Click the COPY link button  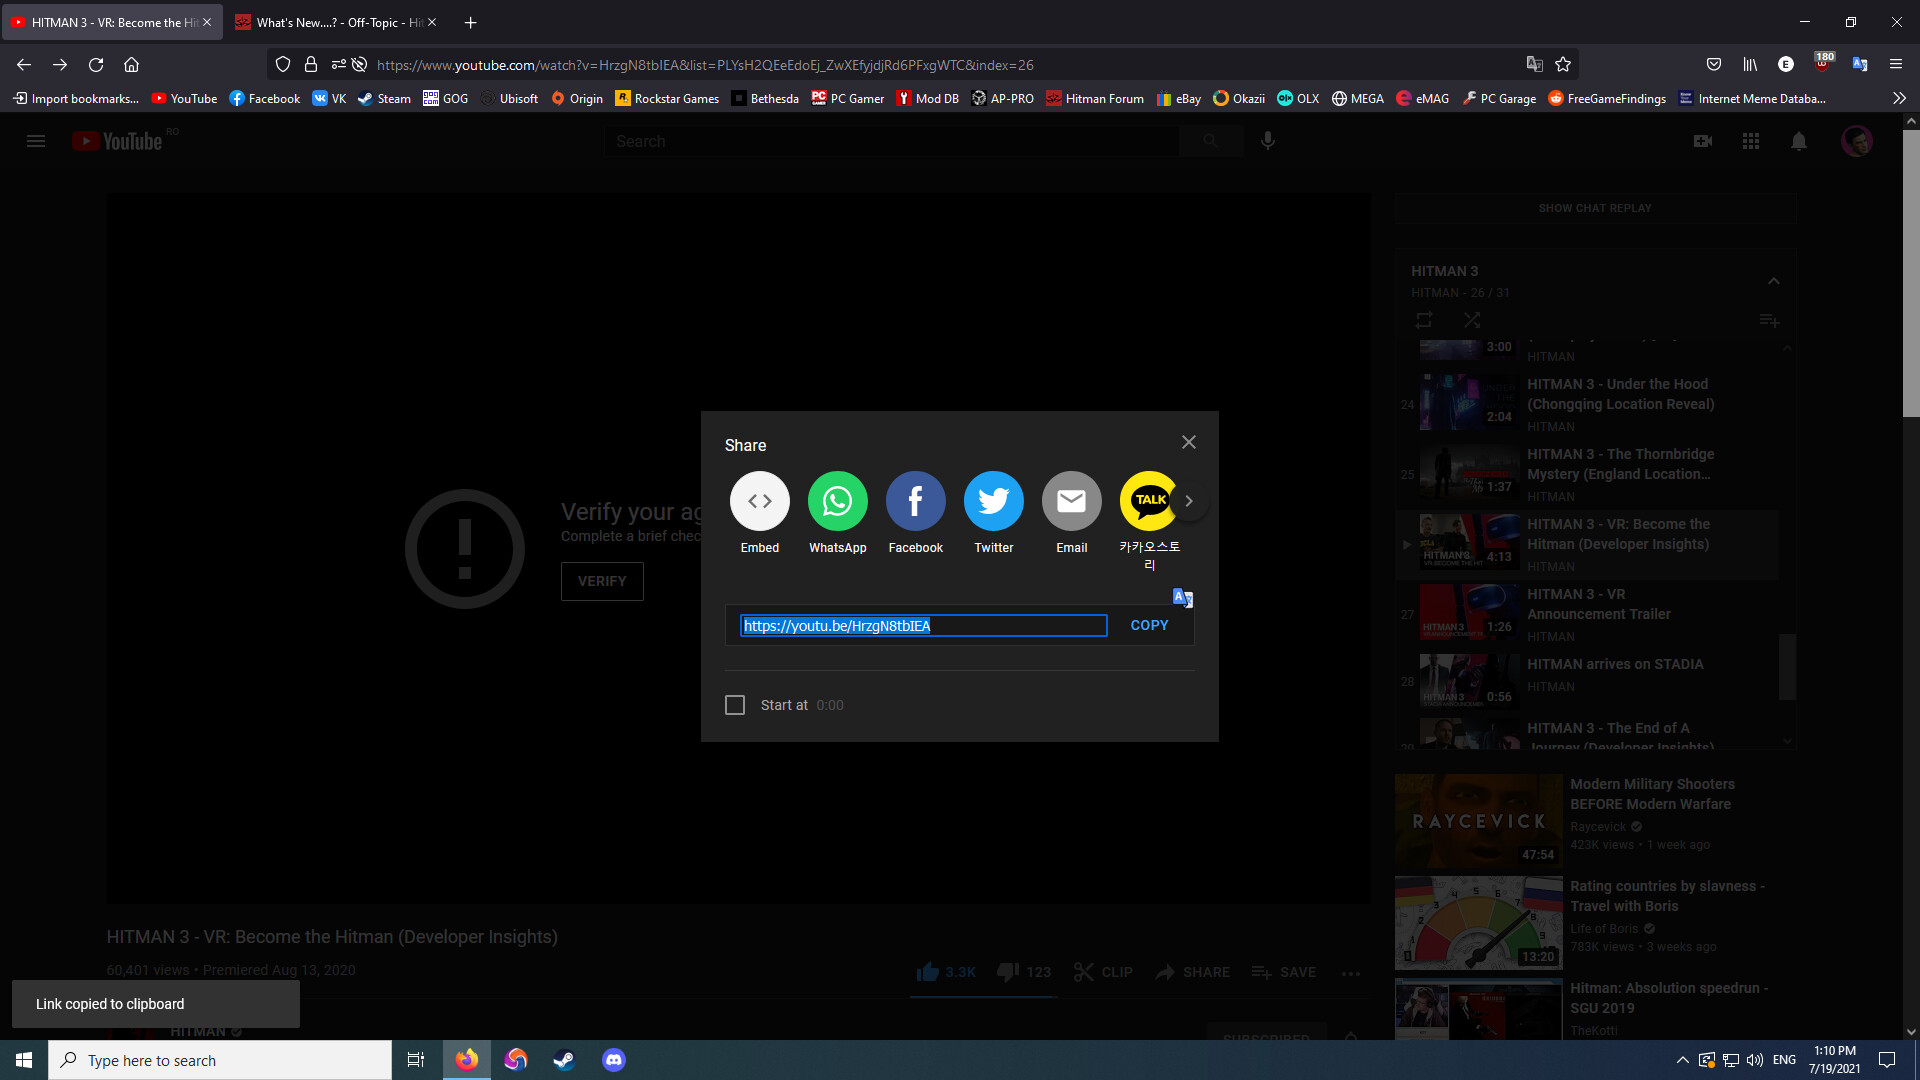coord(1149,625)
